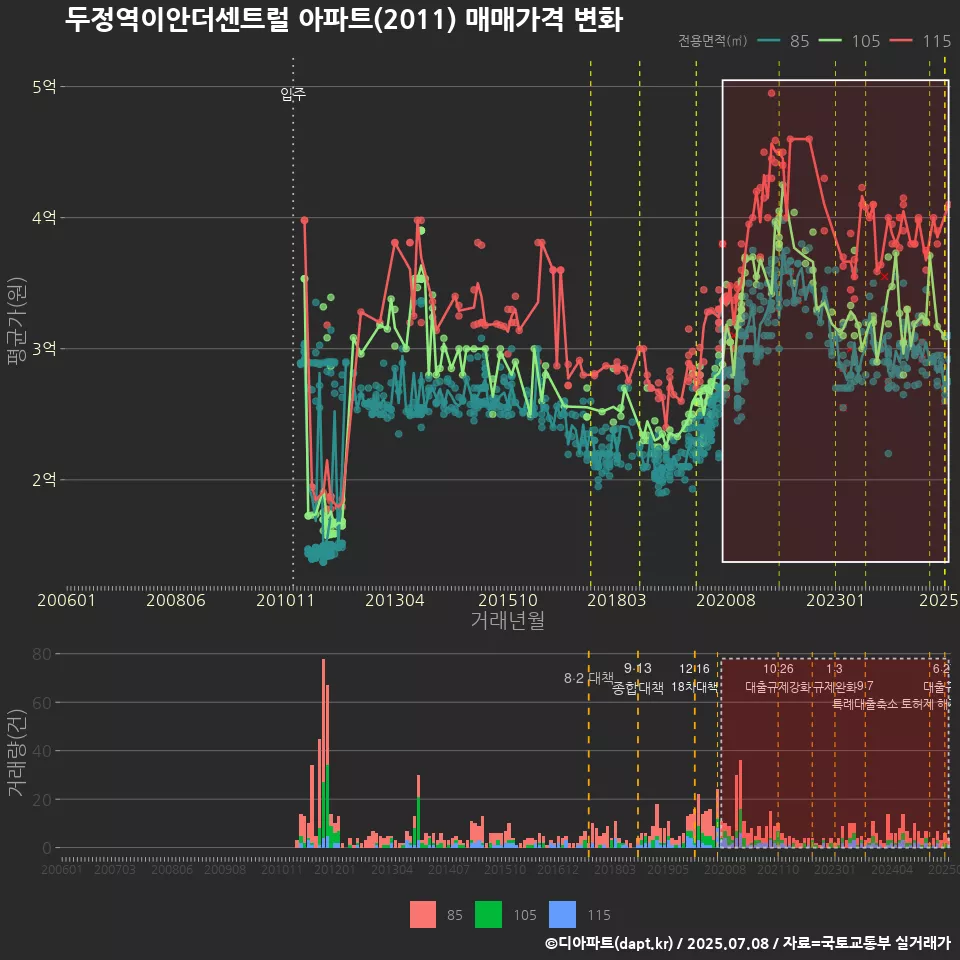Click the 12·16 18차대책 policy annotation
Image resolution: width=960 pixels, height=960 pixels.
point(694,678)
